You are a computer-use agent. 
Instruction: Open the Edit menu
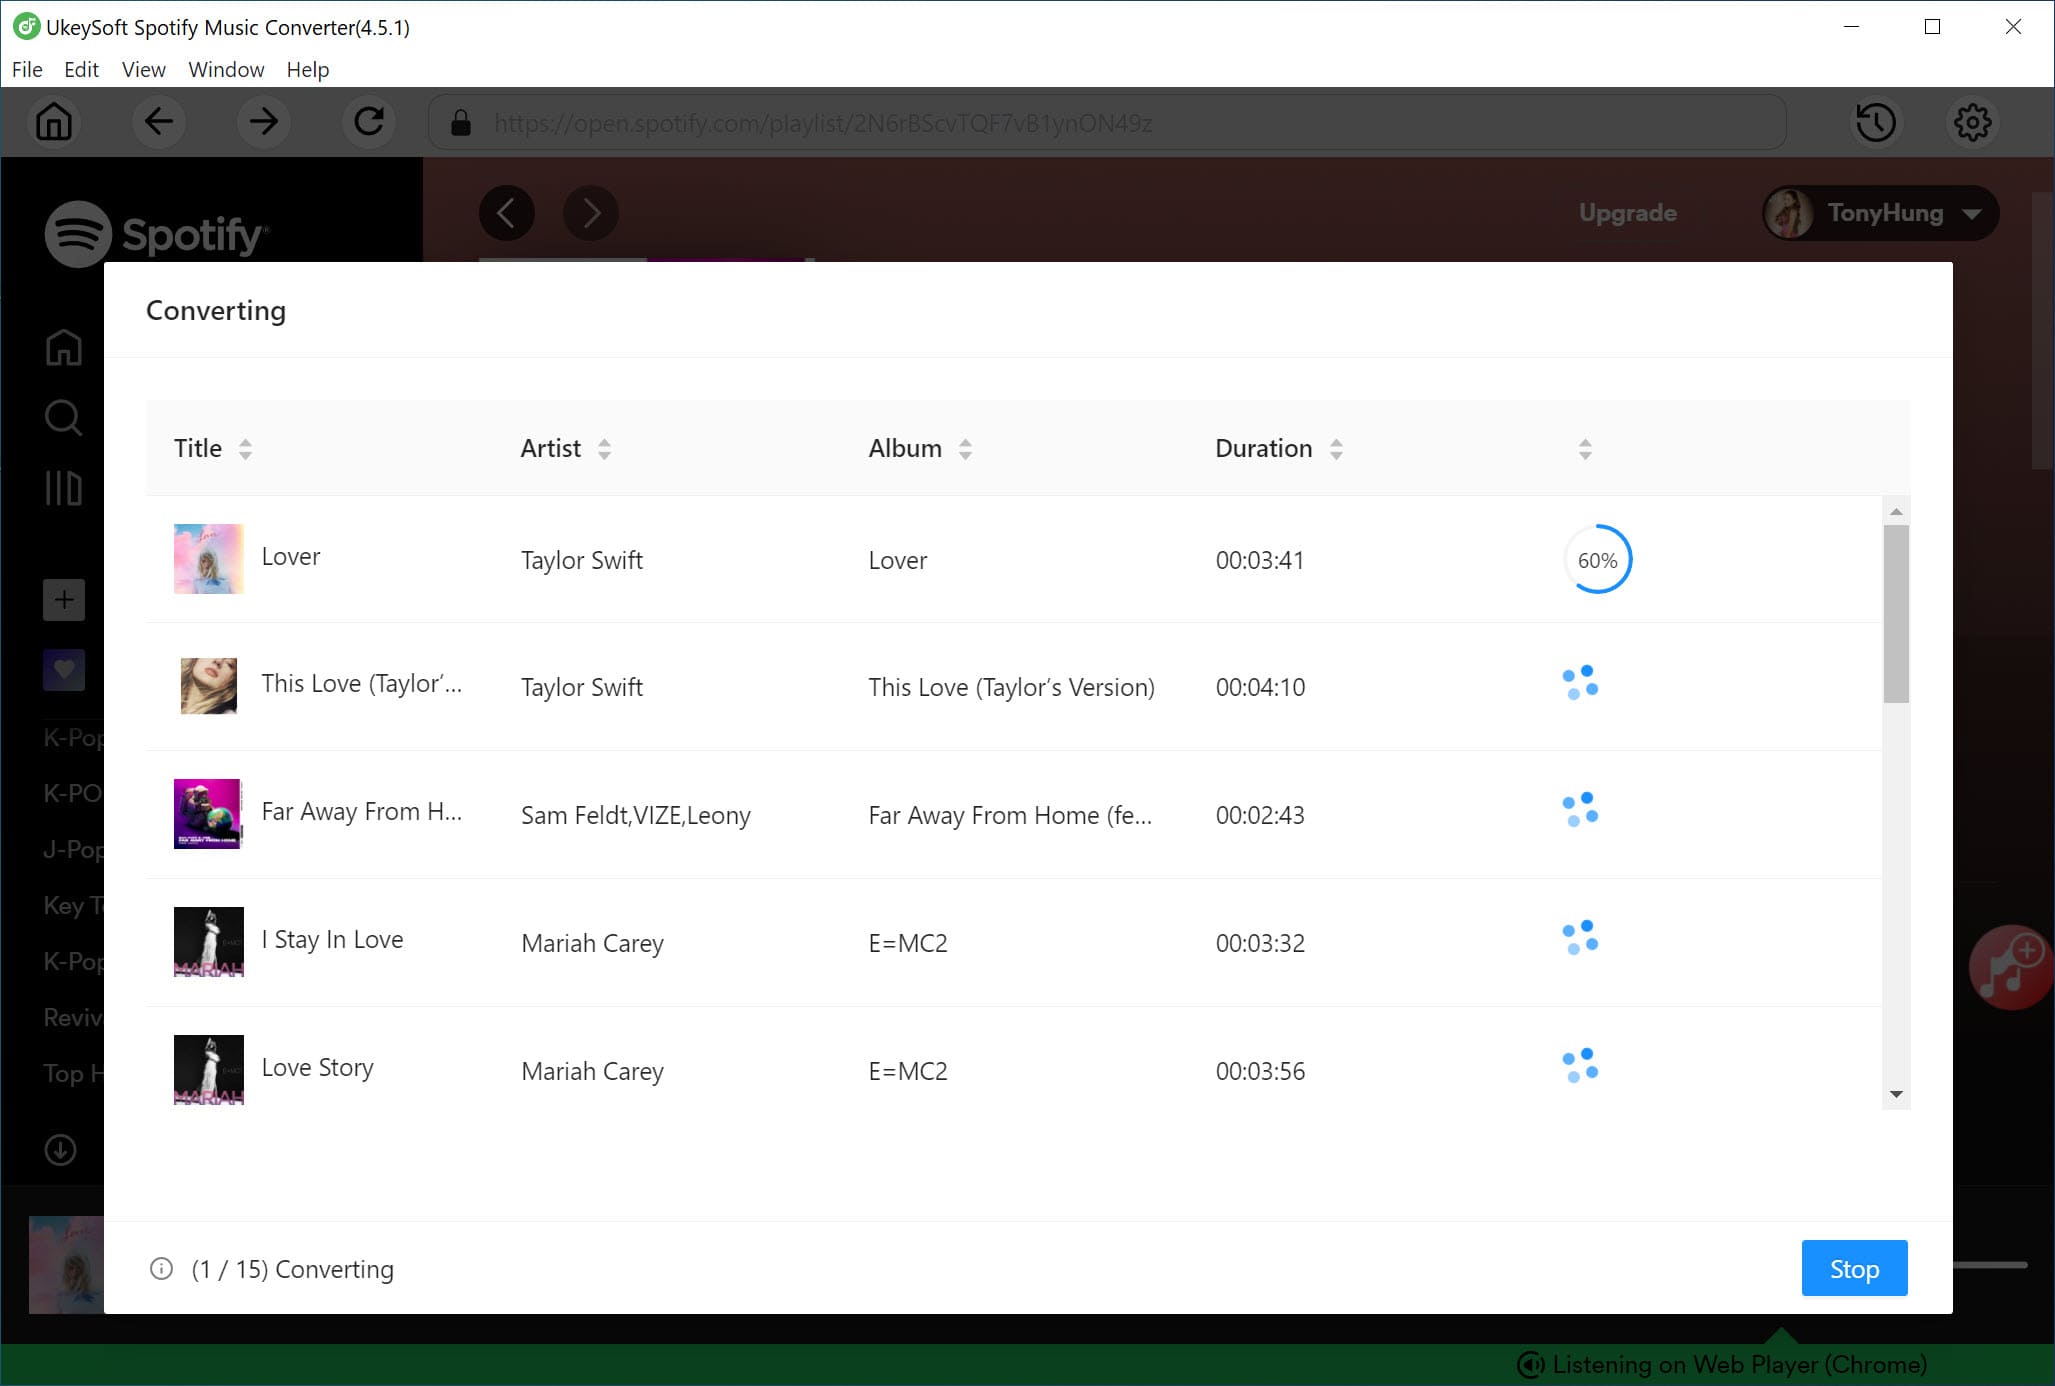(x=79, y=68)
